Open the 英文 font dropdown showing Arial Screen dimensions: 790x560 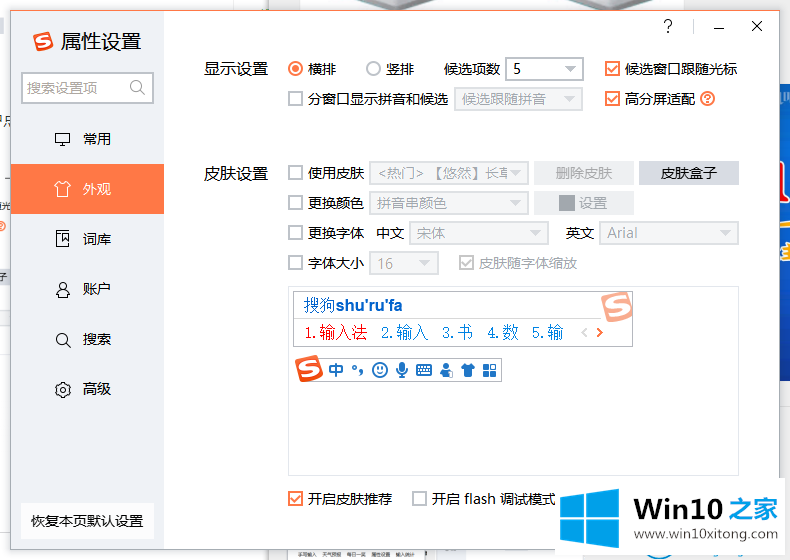(x=669, y=233)
